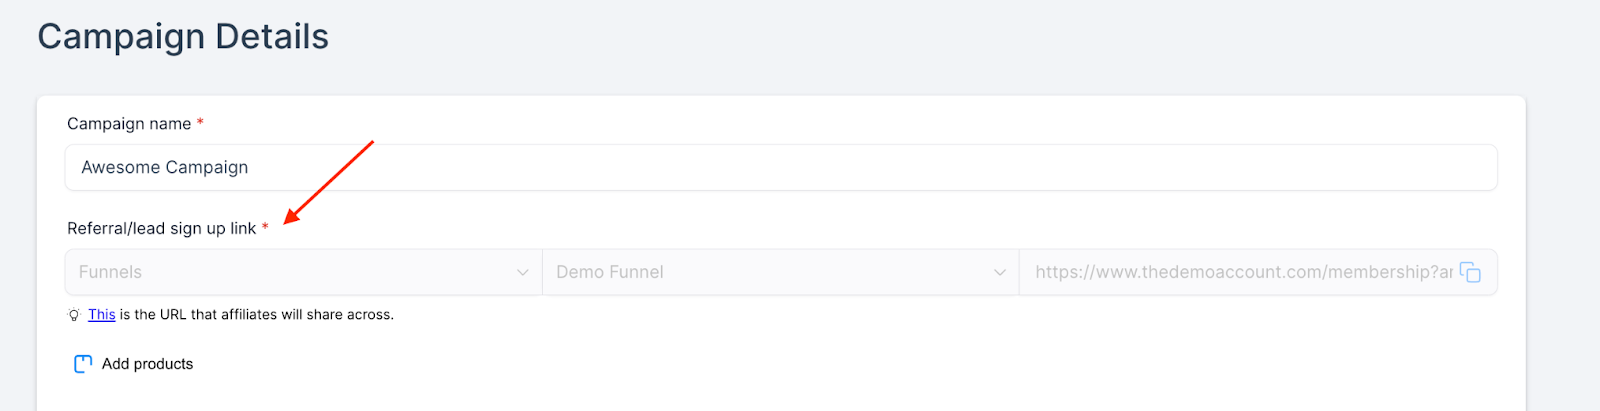Click the Referral/lead sign up link label
Image resolution: width=1600 pixels, height=411 pixels.
162,228
